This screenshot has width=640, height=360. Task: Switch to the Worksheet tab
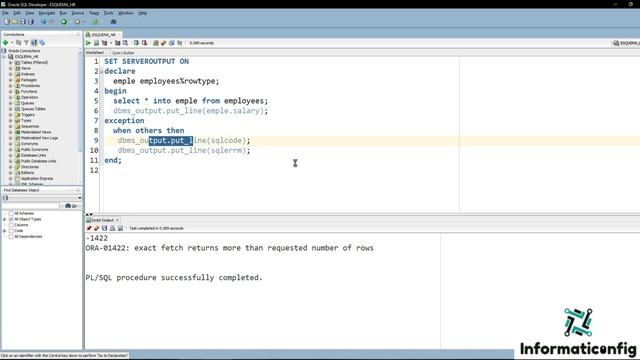pyautogui.click(x=95, y=53)
